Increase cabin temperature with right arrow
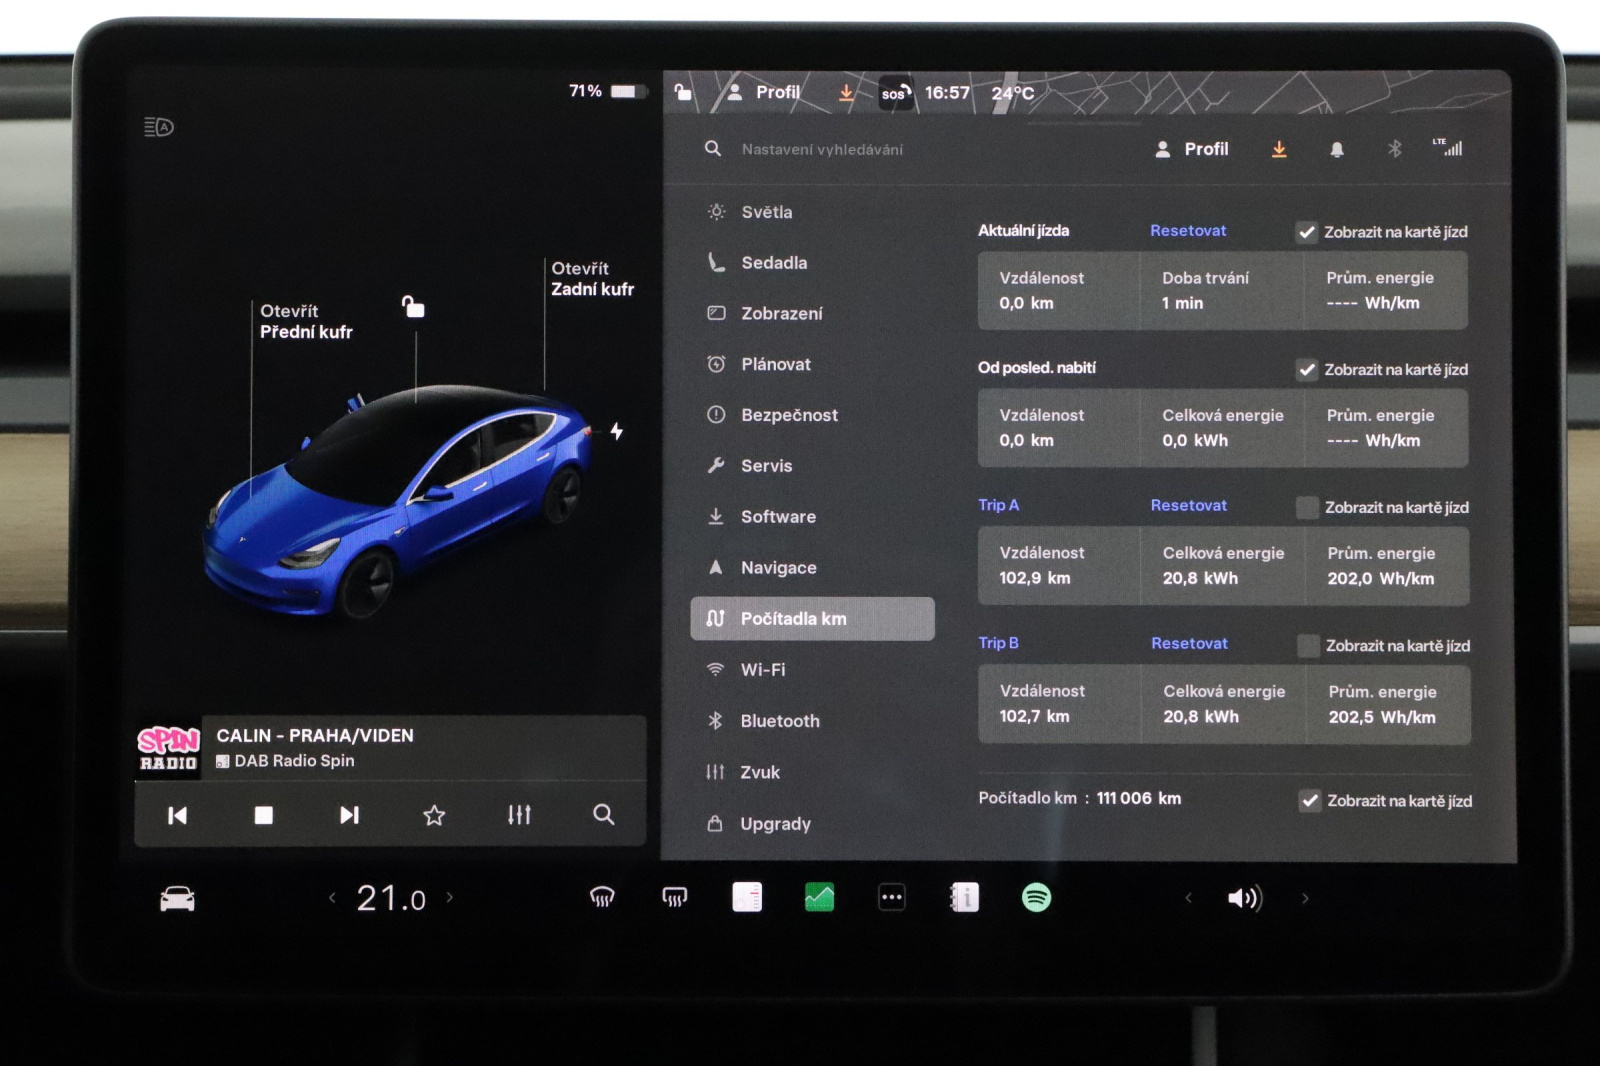1600x1066 pixels. coord(450,898)
